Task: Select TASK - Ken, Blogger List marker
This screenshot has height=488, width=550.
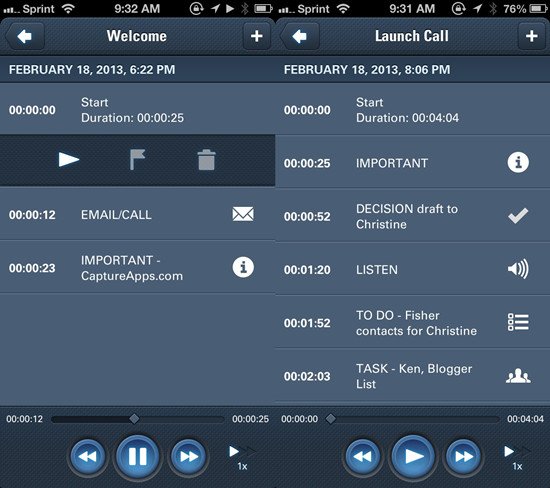Action: point(412,376)
